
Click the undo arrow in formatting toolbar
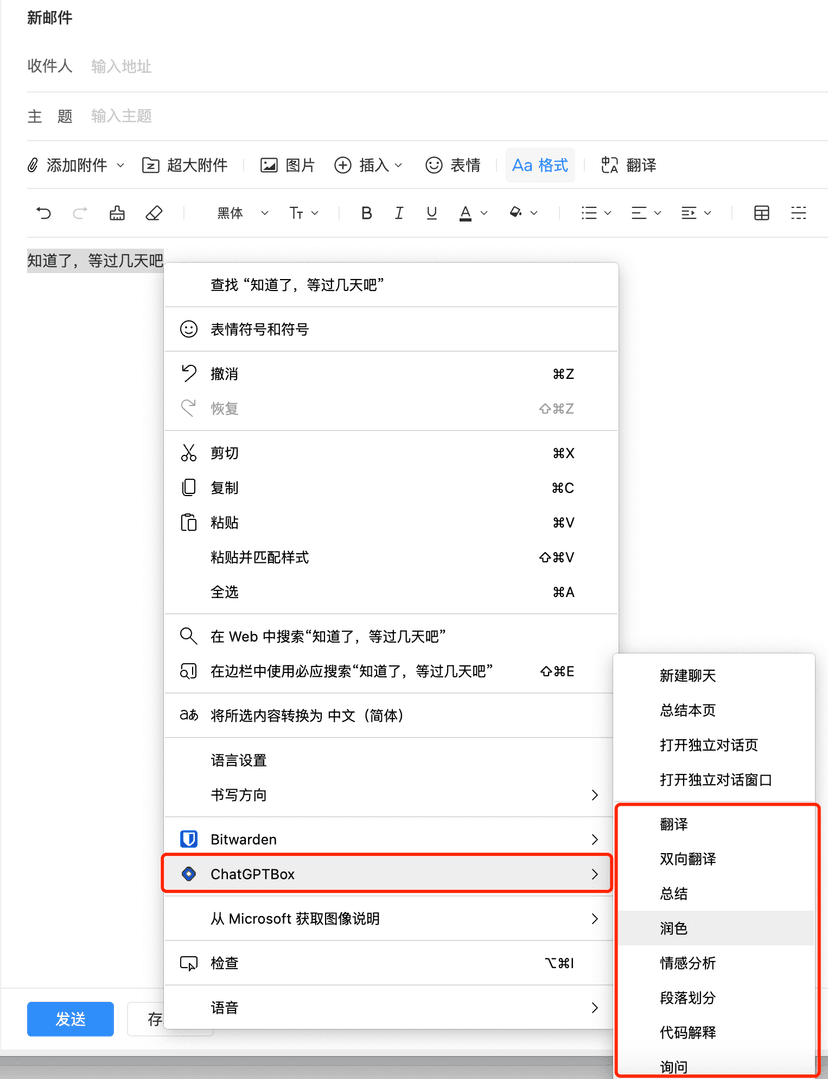click(x=43, y=213)
